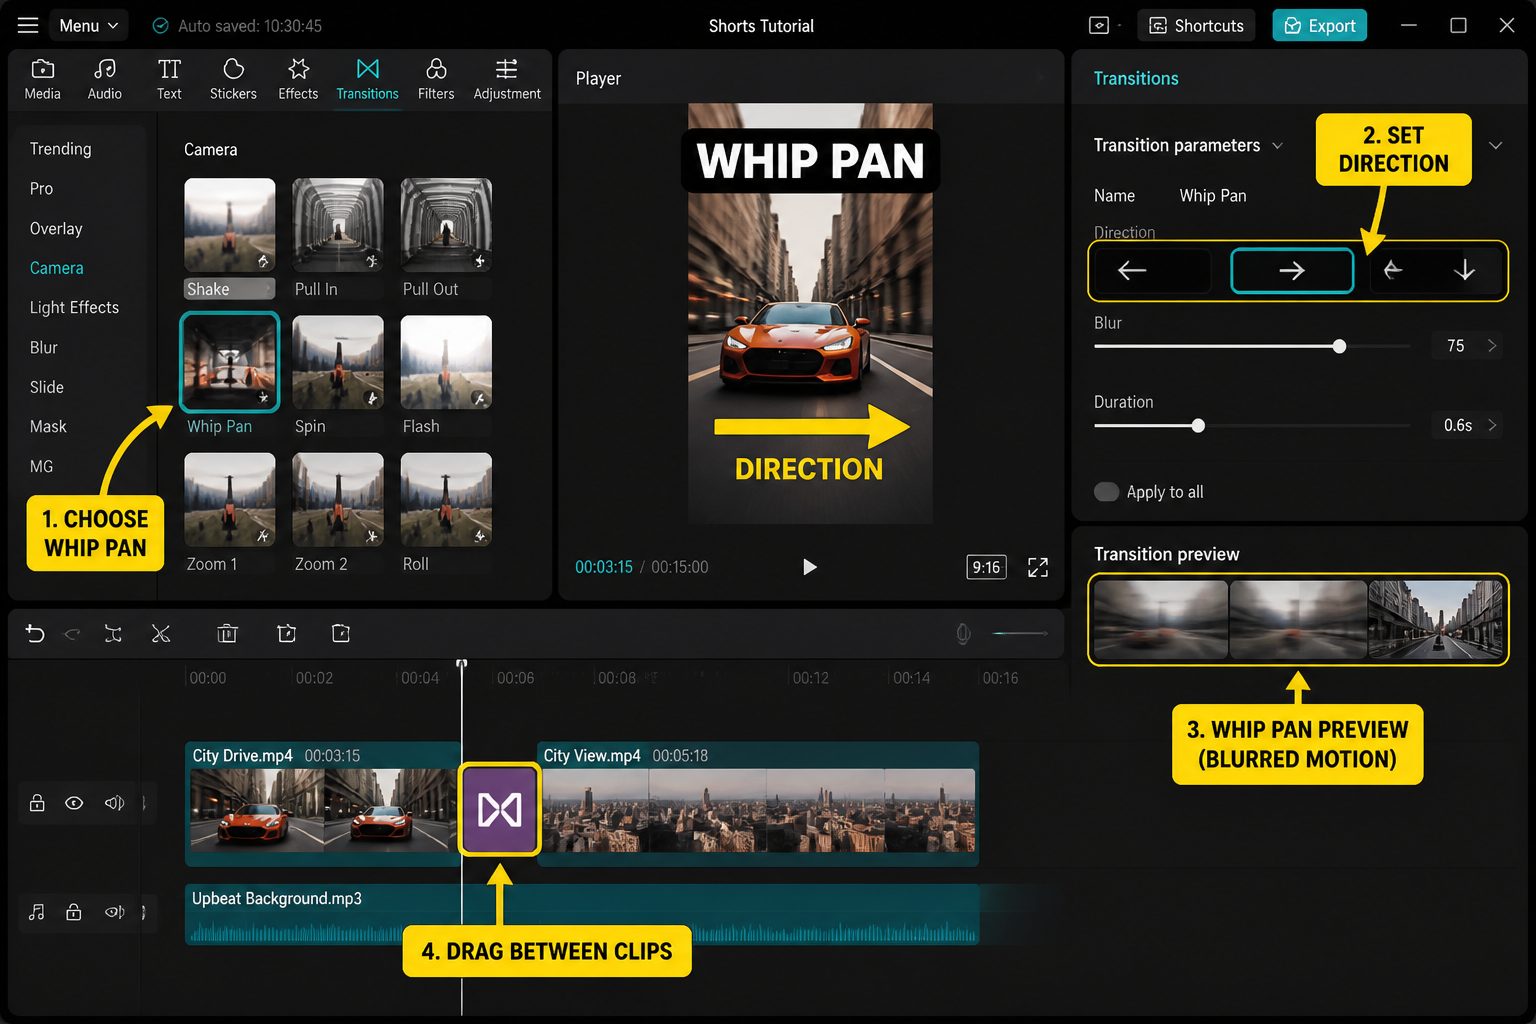Screen dimensions: 1536x1024
Task: Select the Trending category
Action: click(x=60, y=149)
